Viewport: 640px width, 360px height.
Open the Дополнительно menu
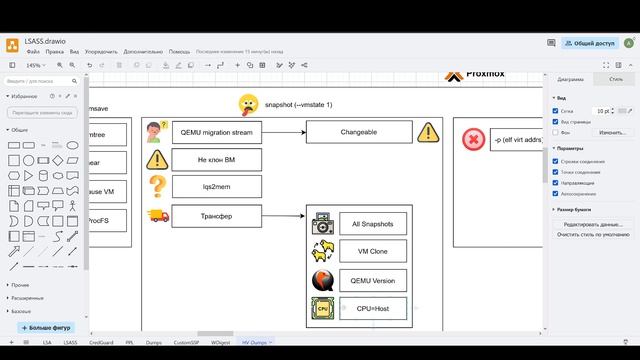143,52
